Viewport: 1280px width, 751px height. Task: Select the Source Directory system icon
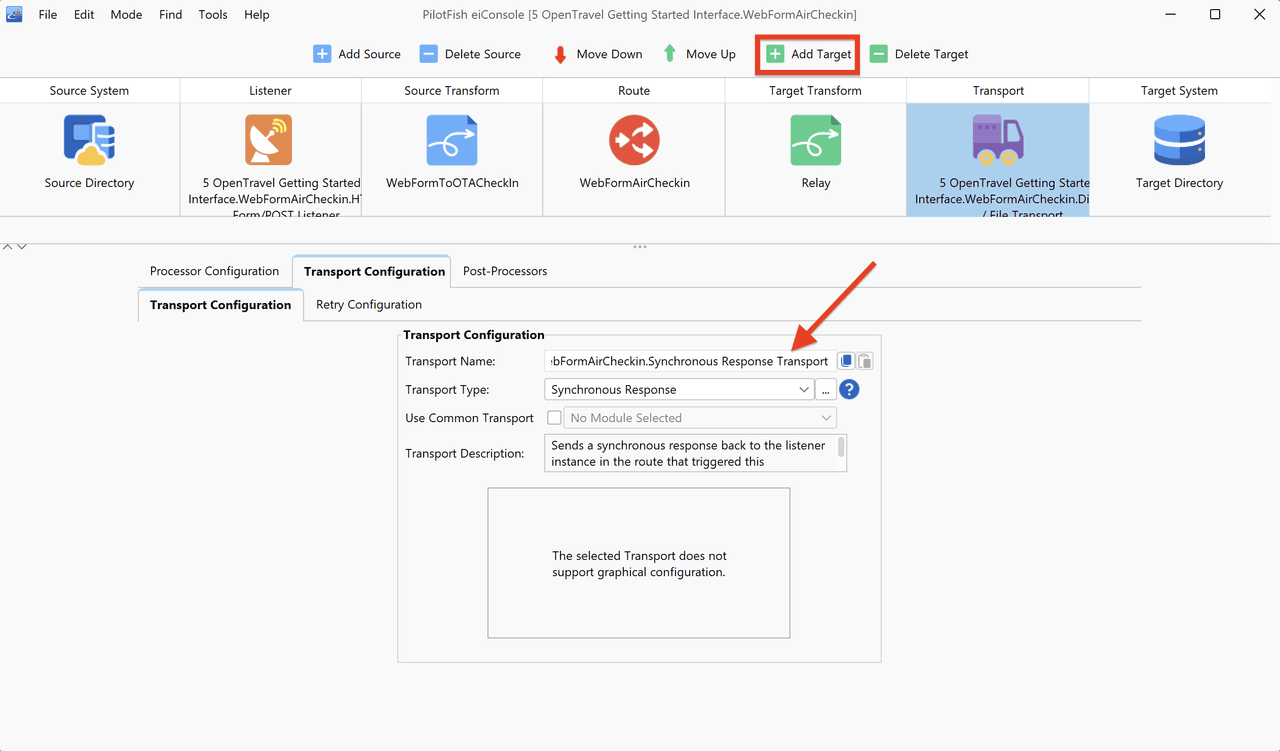[x=89, y=140]
